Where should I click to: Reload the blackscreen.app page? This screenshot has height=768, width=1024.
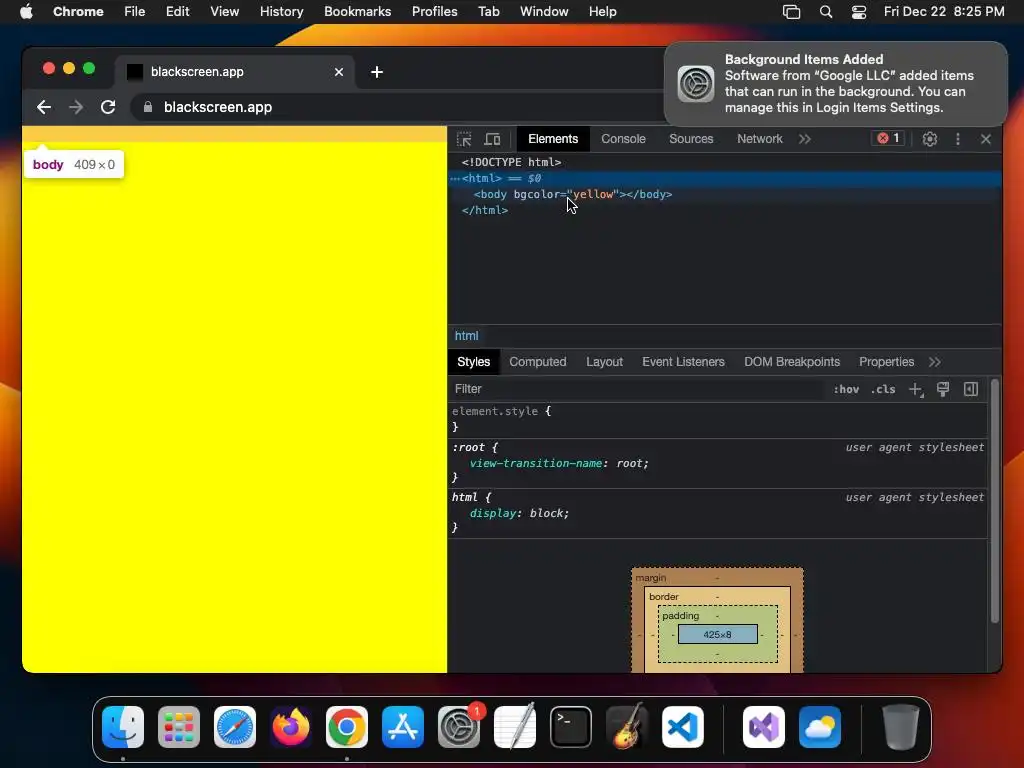pos(108,107)
